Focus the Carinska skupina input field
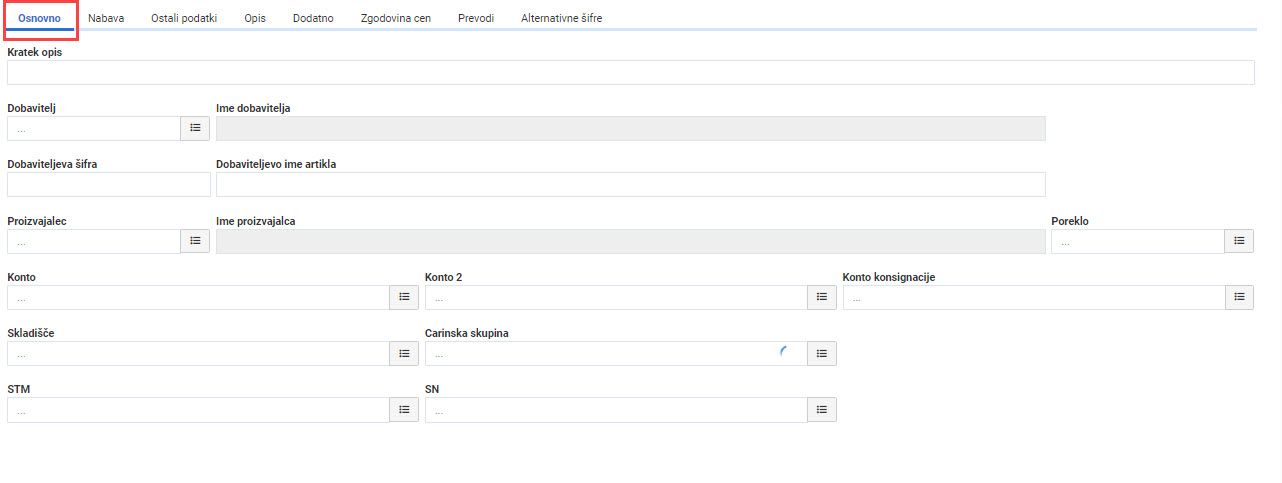This screenshot has width=1282, height=483. click(x=616, y=353)
